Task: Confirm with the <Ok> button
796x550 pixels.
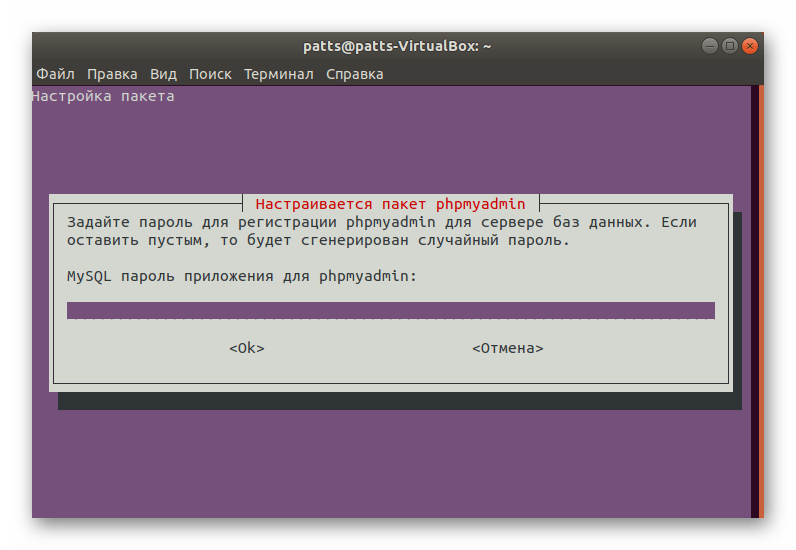Action: click(x=247, y=348)
